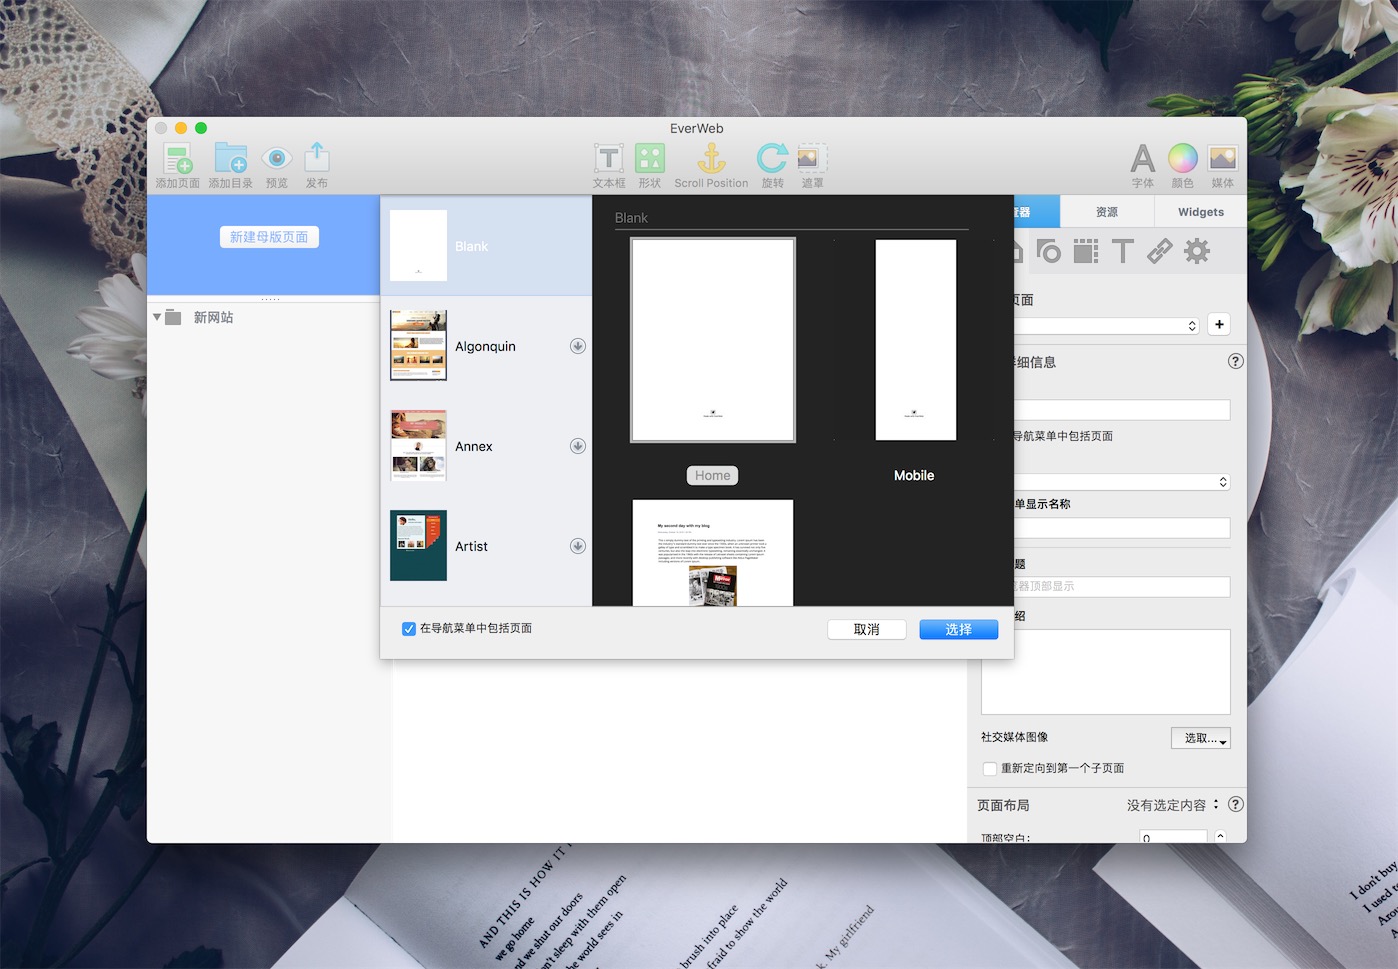1398x969 pixels.
Task: Open the Shapes (形状) toolbar icon
Action: pyautogui.click(x=650, y=158)
